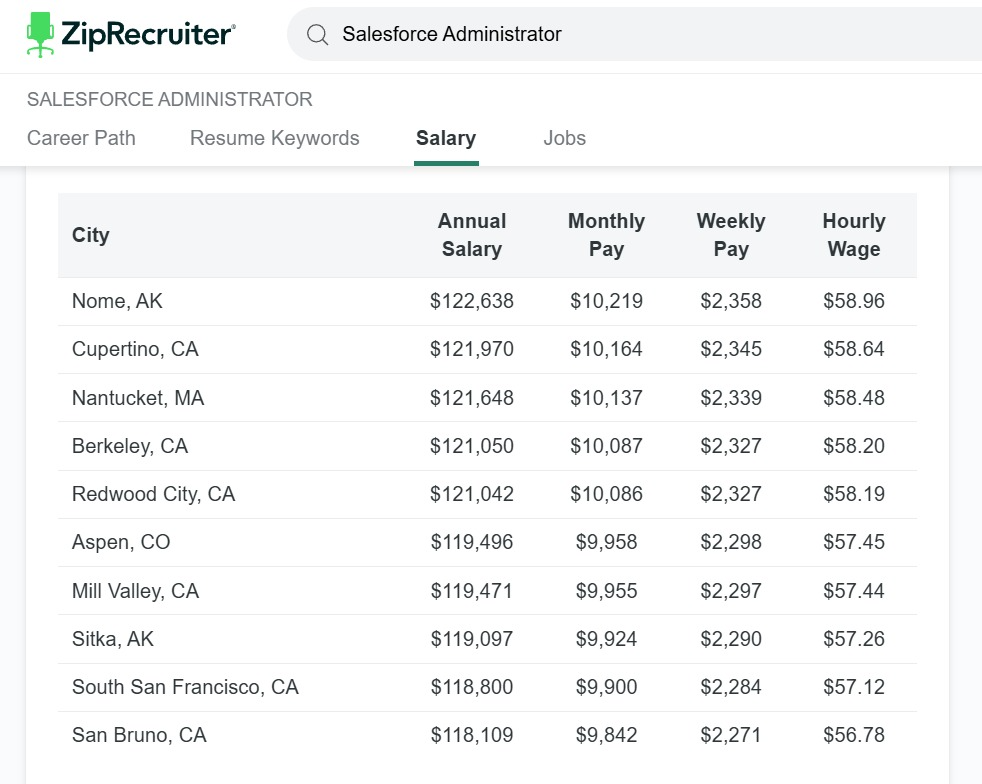
Task: Select the Salary tab
Action: 446,138
